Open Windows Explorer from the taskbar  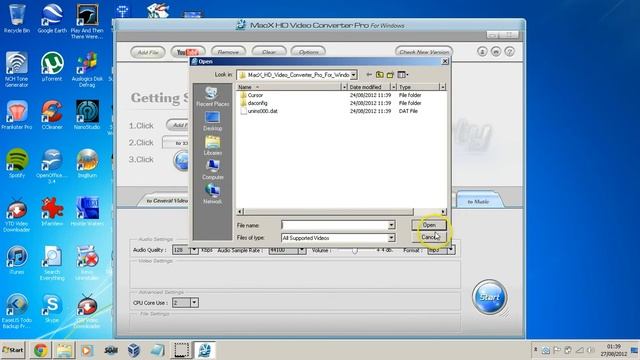pos(64,350)
